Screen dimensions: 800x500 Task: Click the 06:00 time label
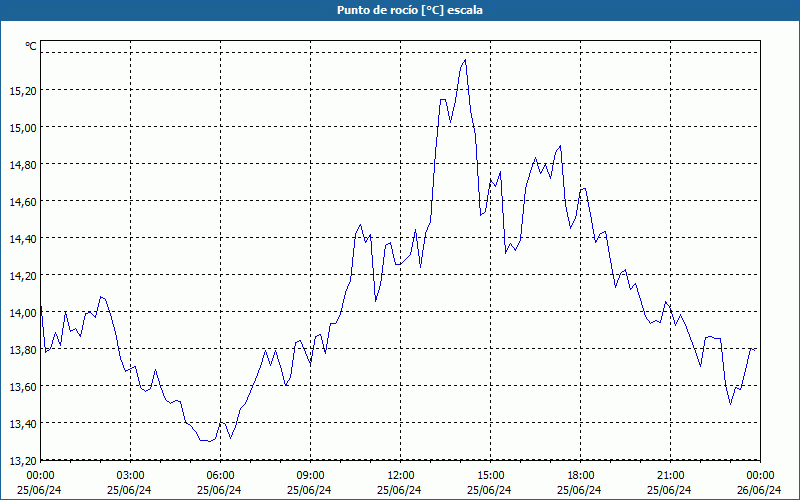(220, 475)
